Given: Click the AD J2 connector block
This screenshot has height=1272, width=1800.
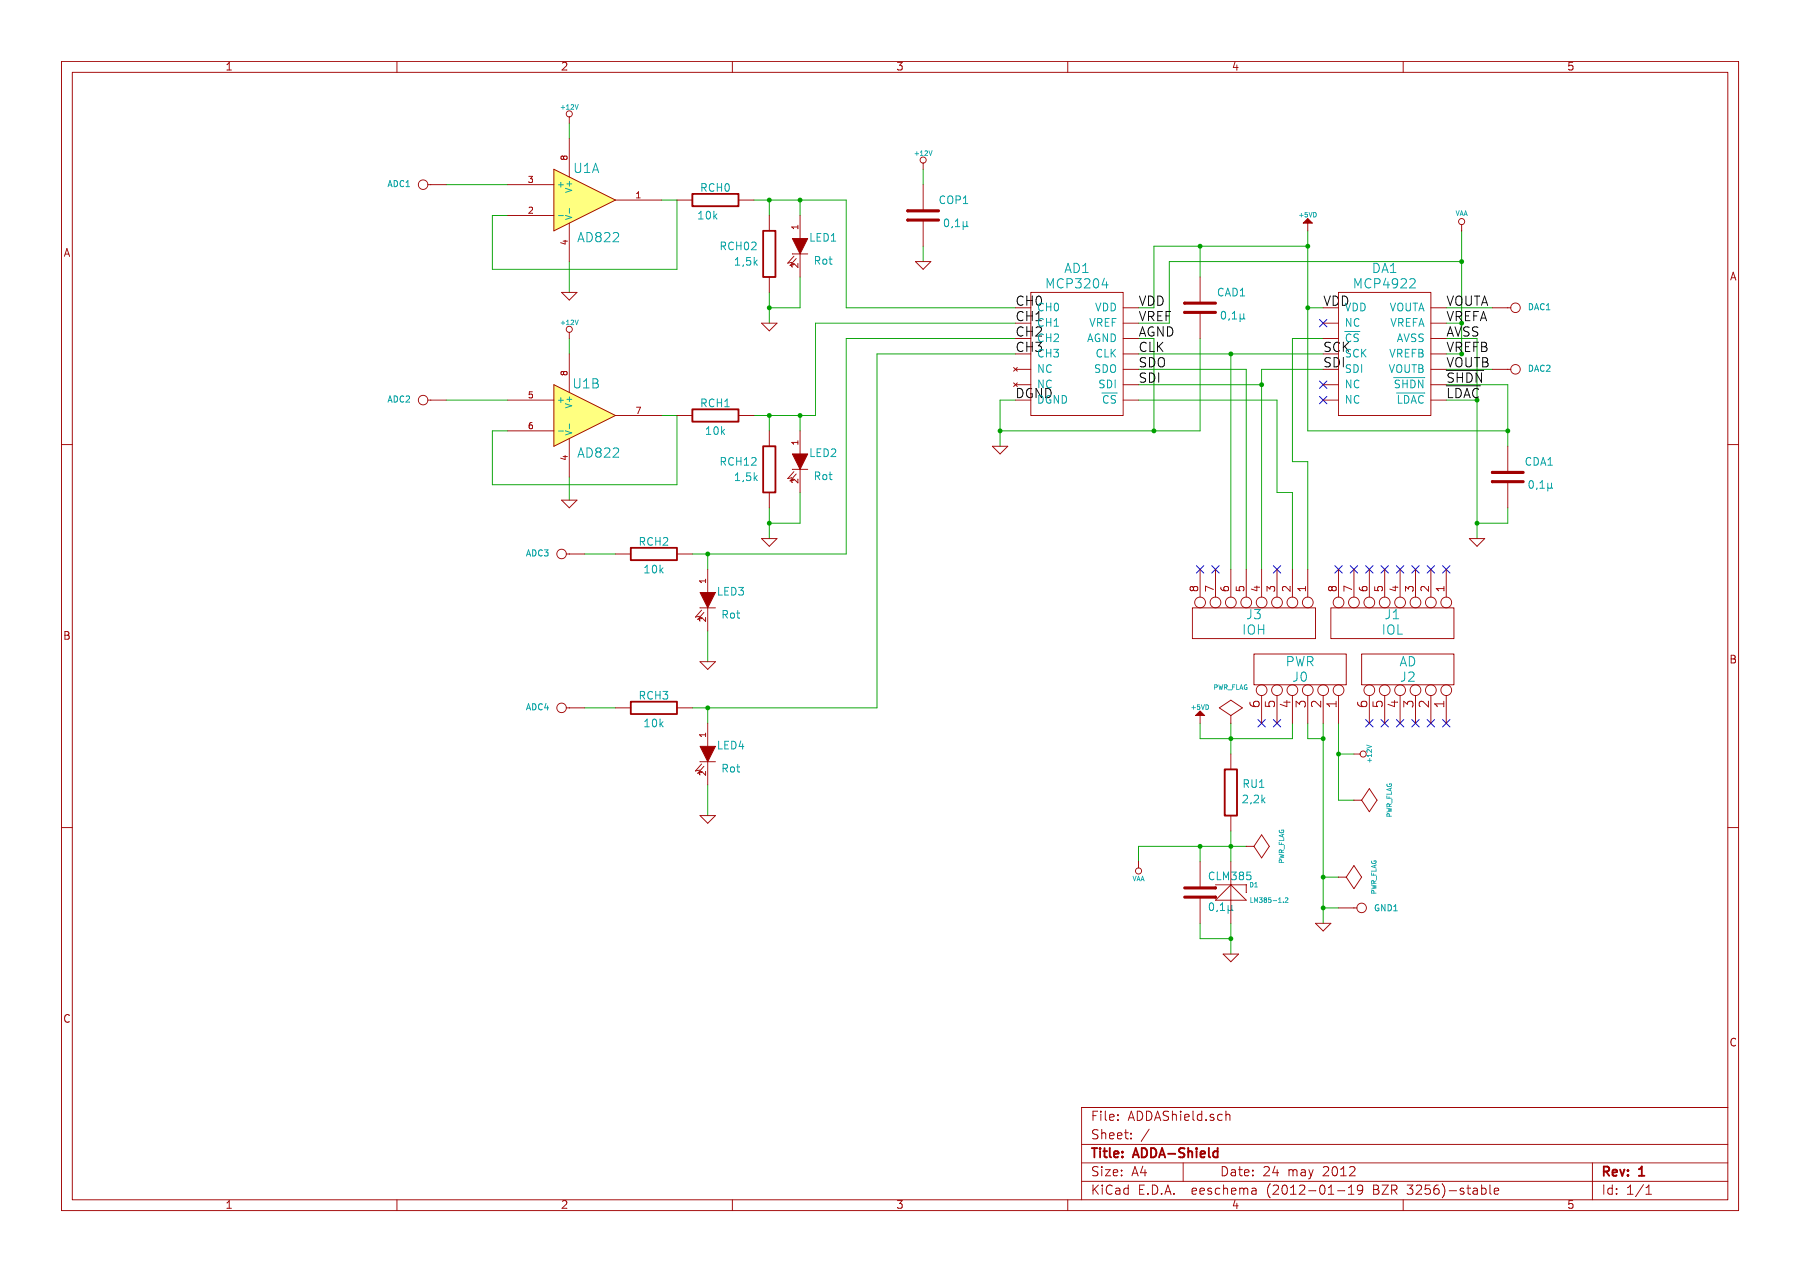Looking at the screenshot, I should [x=1407, y=669].
